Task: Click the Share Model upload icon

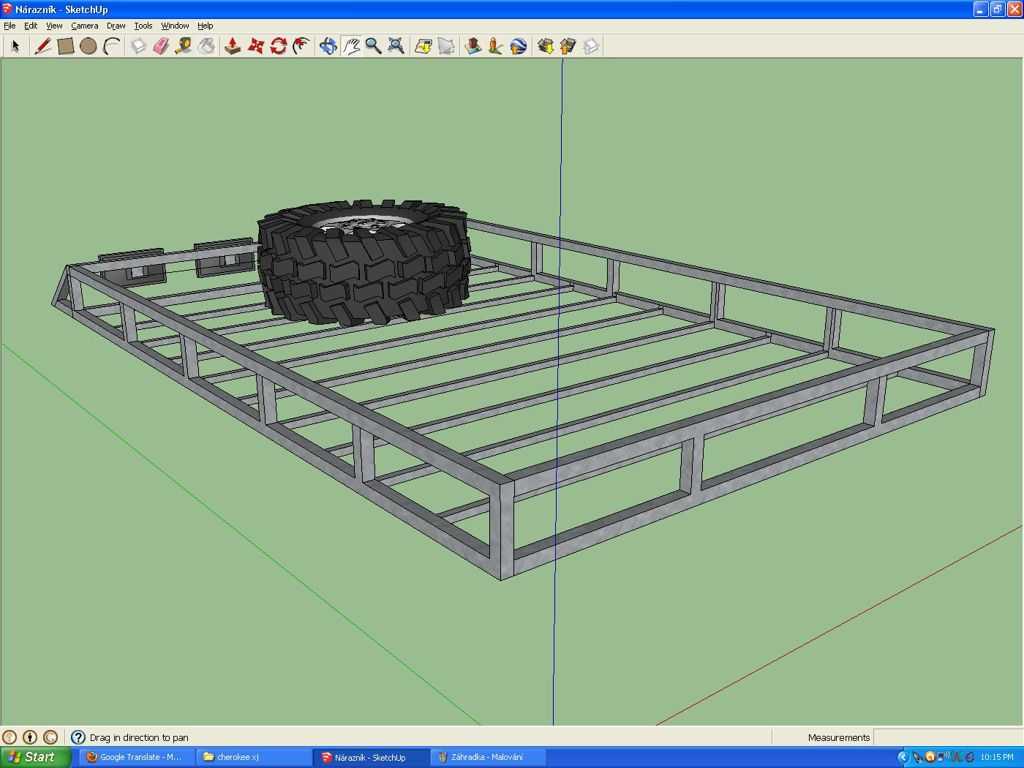Action: 568,46
